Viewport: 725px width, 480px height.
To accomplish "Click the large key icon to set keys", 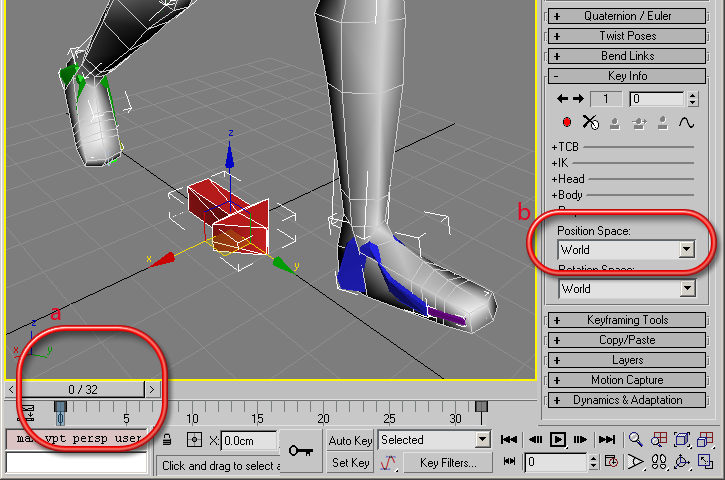I will click(301, 450).
